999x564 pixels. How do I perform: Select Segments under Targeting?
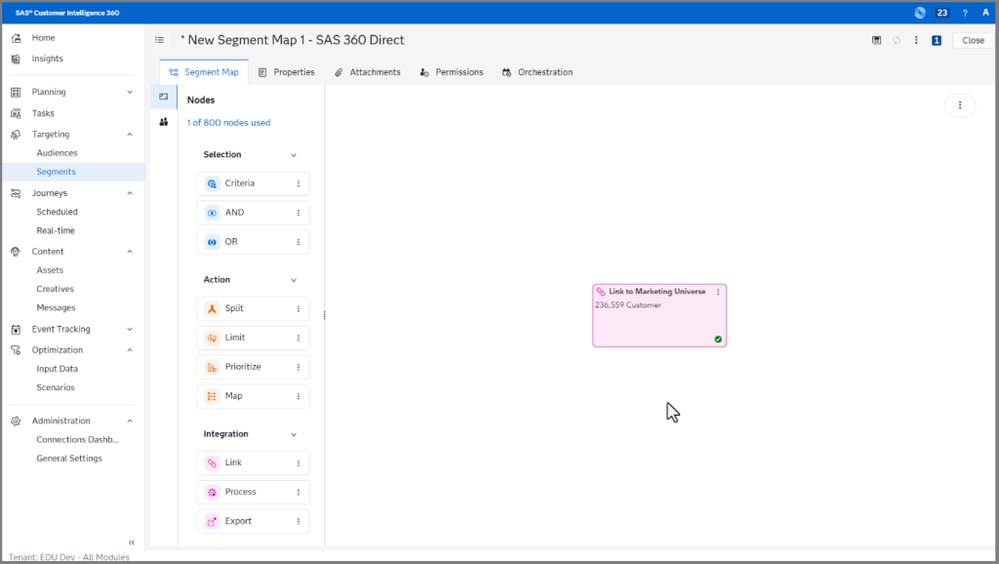pos(56,171)
